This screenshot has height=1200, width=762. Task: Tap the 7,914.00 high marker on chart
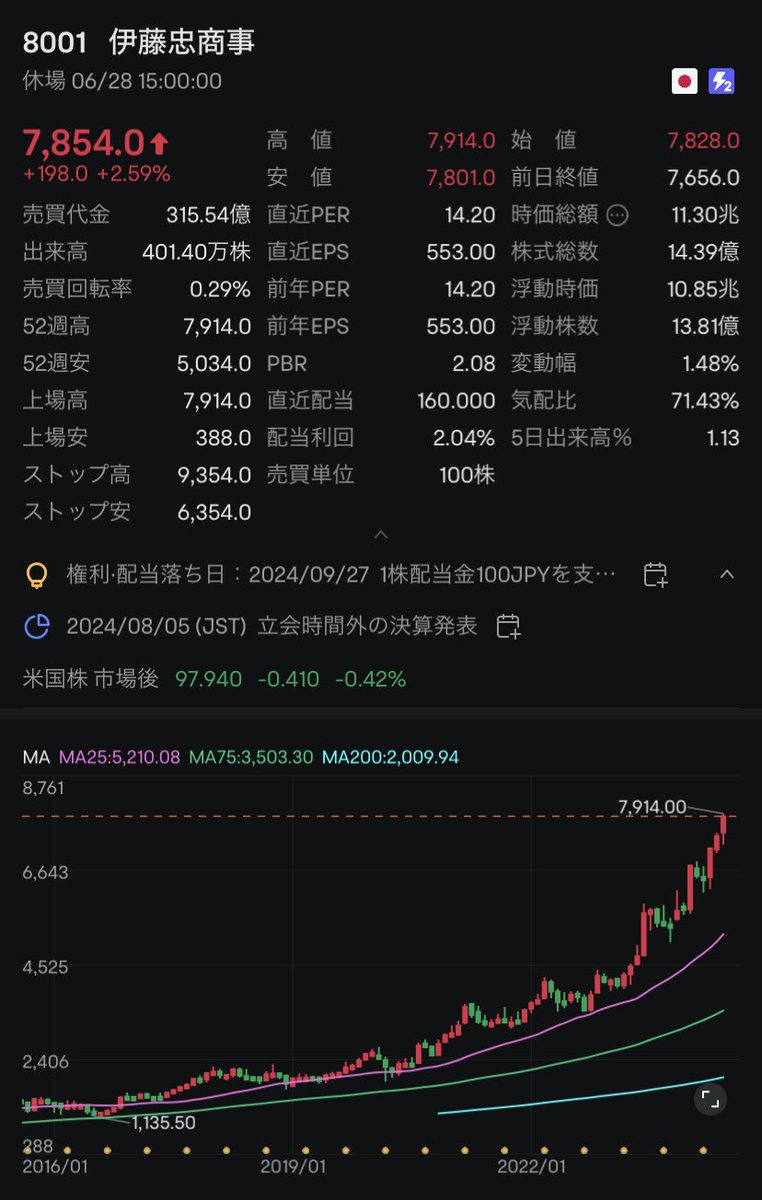[653, 807]
